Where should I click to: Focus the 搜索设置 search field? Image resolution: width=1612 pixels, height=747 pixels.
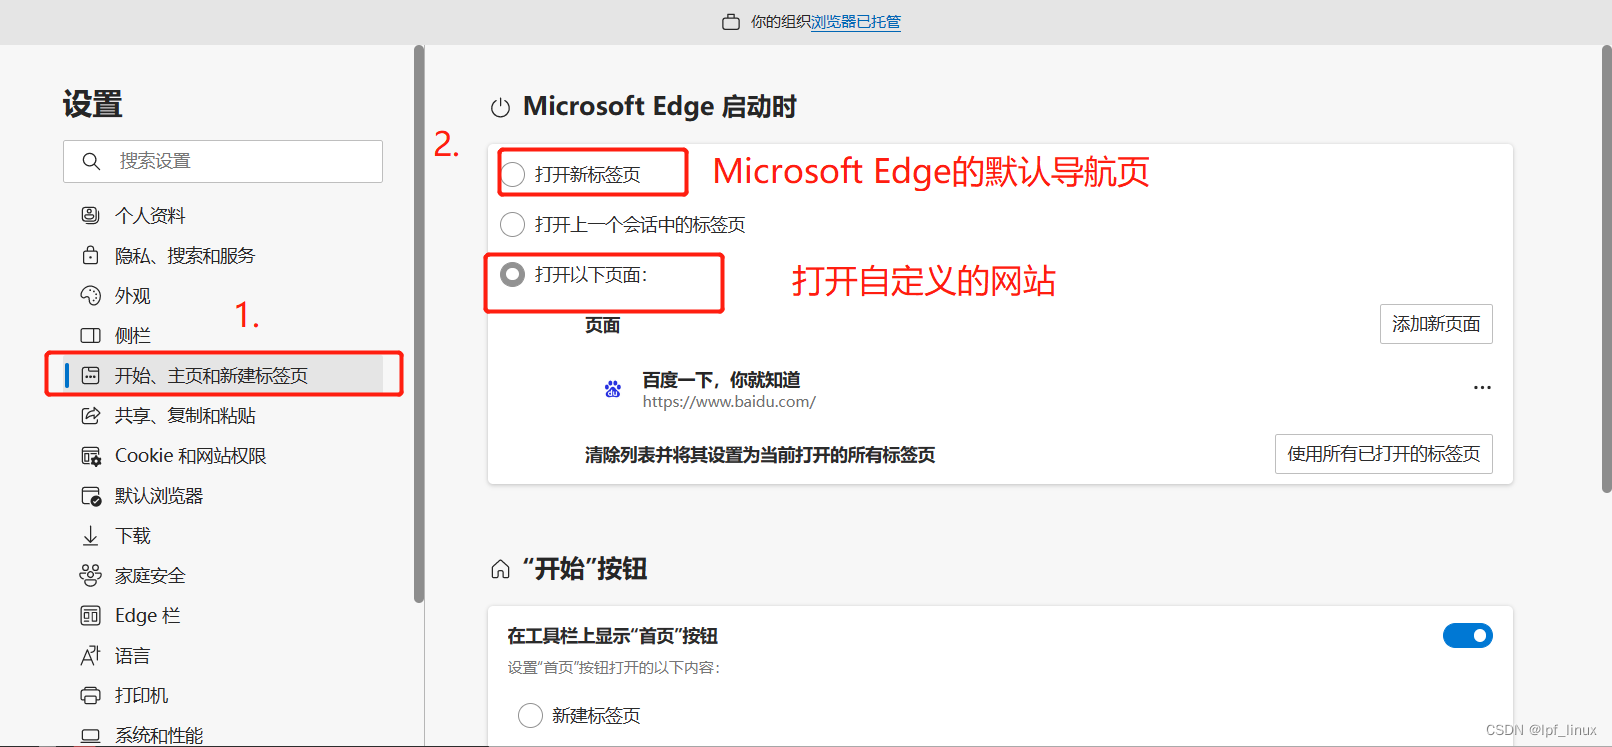click(x=223, y=161)
